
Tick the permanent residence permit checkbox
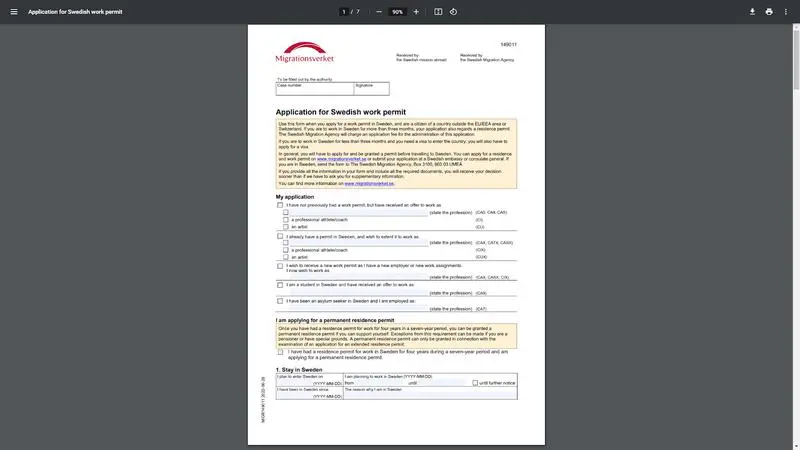[x=280, y=352]
